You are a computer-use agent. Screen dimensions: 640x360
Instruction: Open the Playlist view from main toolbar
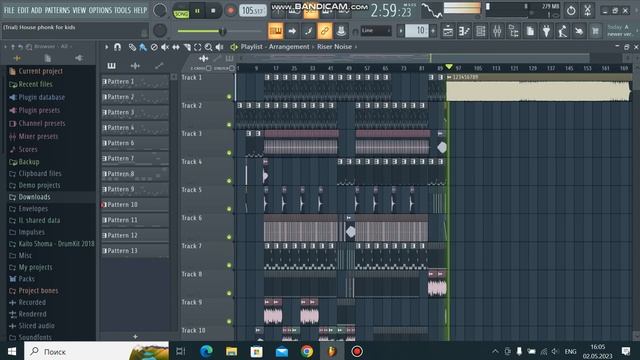point(448,31)
